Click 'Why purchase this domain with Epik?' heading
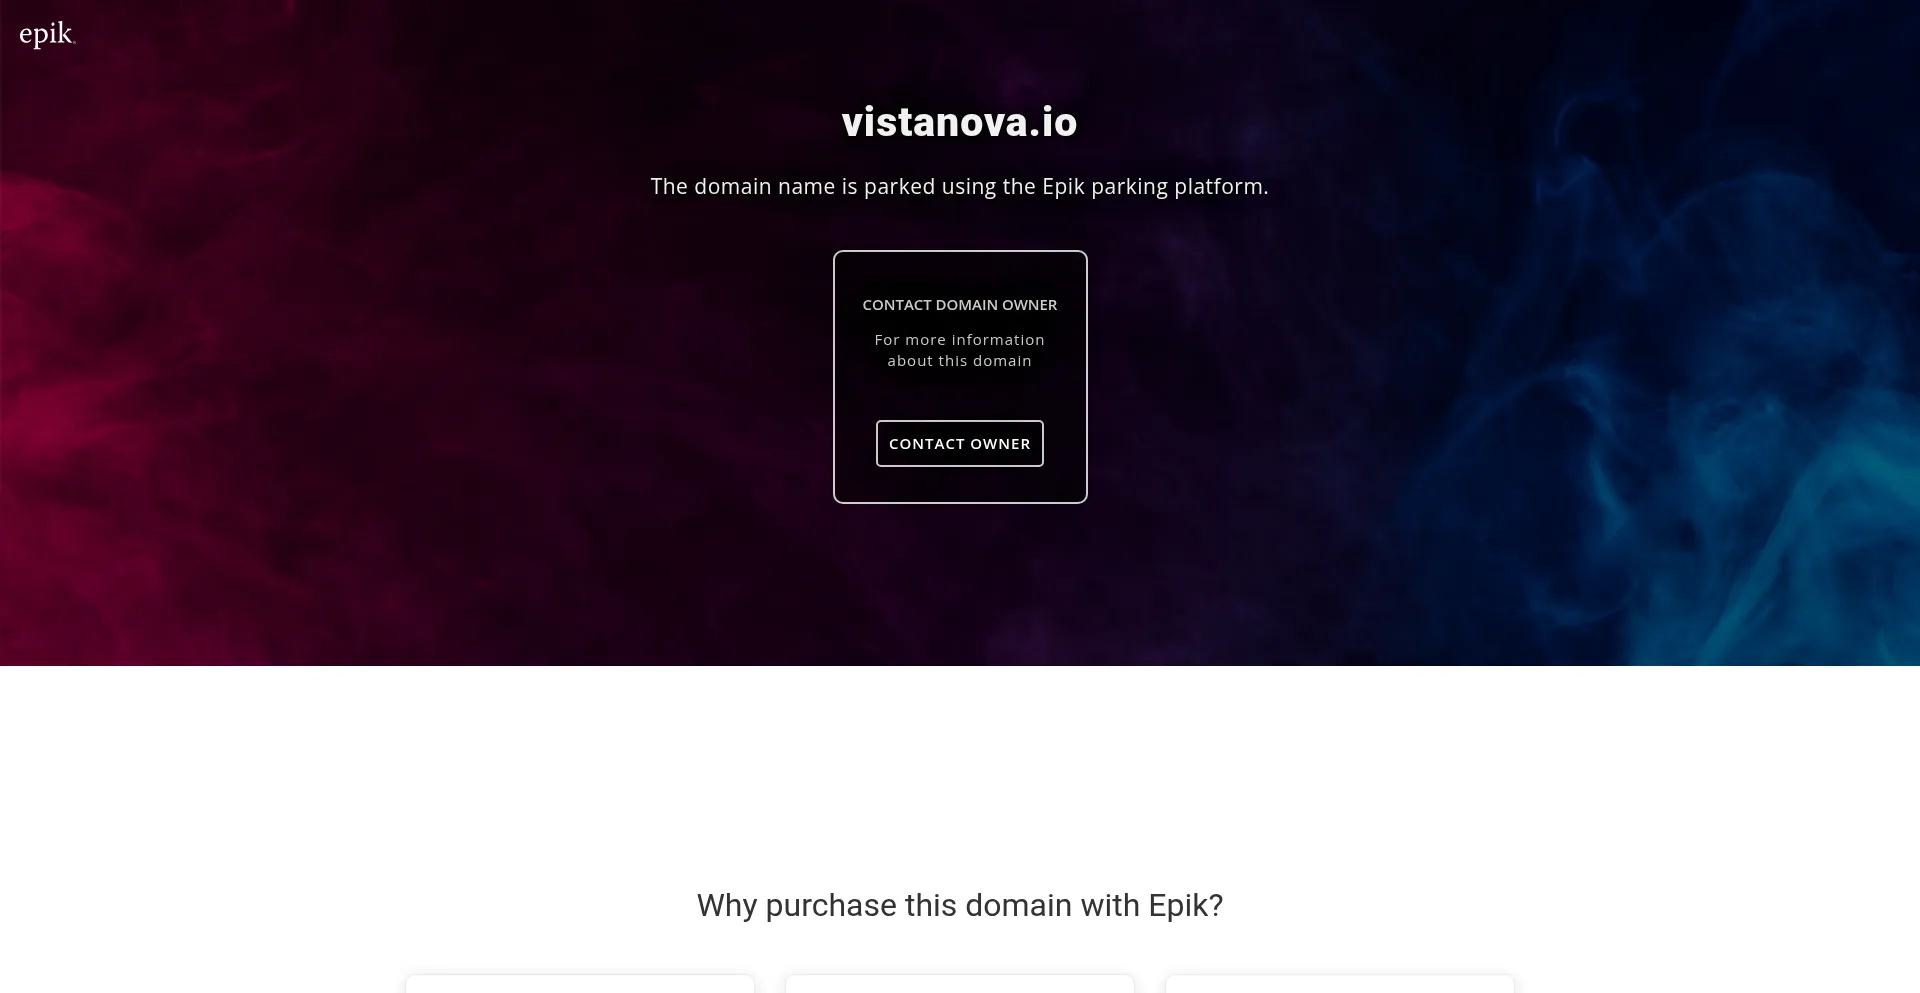Viewport: 1920px width, 993px height. click(x=959, y=905)
